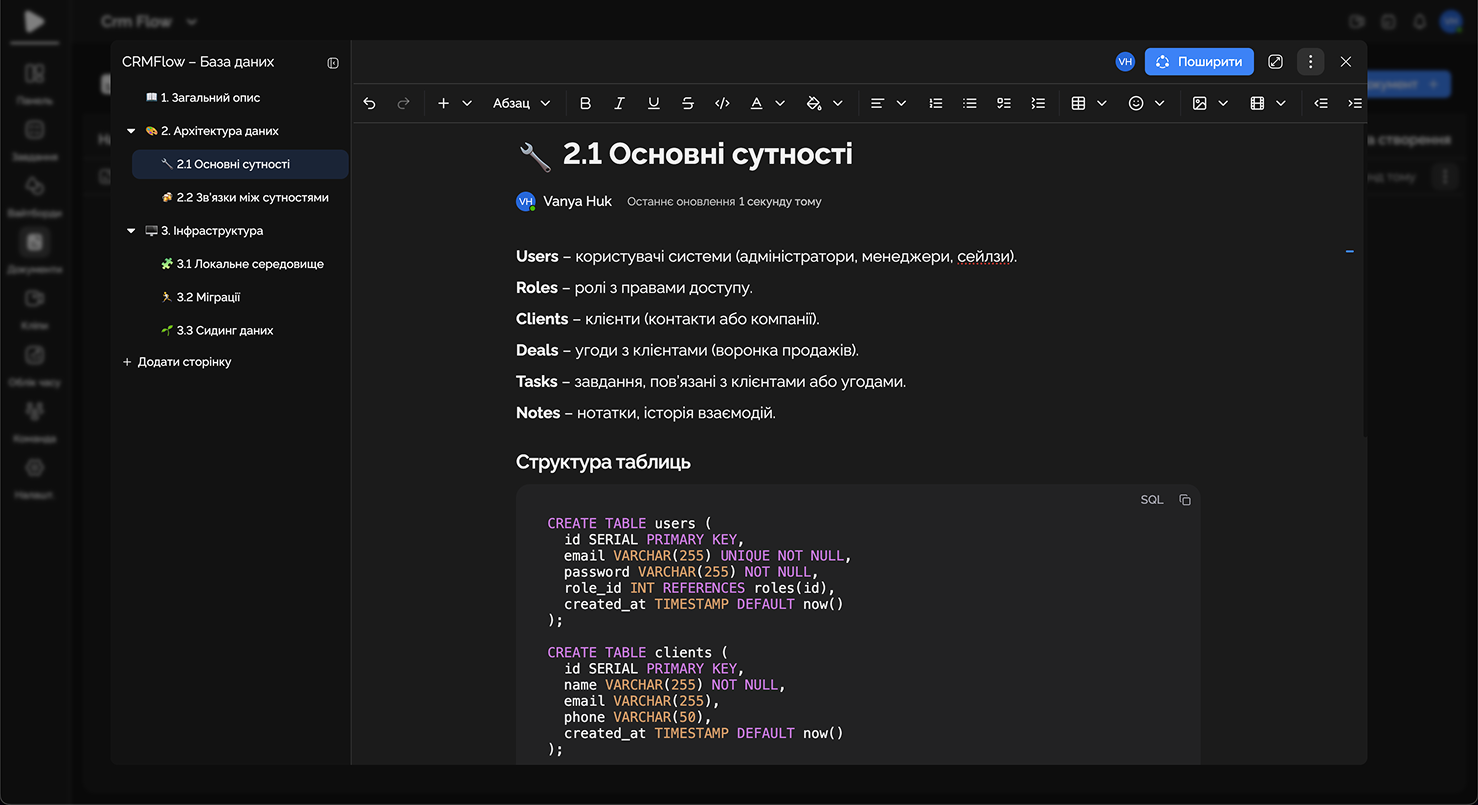Collapse the 2. Архітектура даних section
This screenshot has height=805, width=1478.
[x=131, y=131]
